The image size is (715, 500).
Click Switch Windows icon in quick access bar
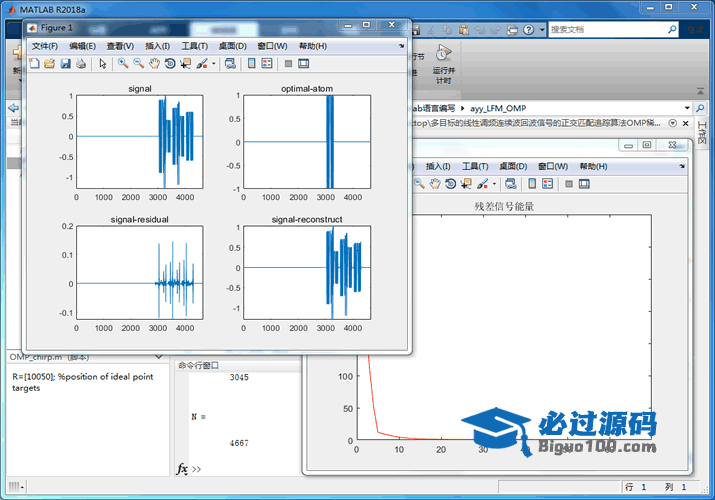point(513,30)
